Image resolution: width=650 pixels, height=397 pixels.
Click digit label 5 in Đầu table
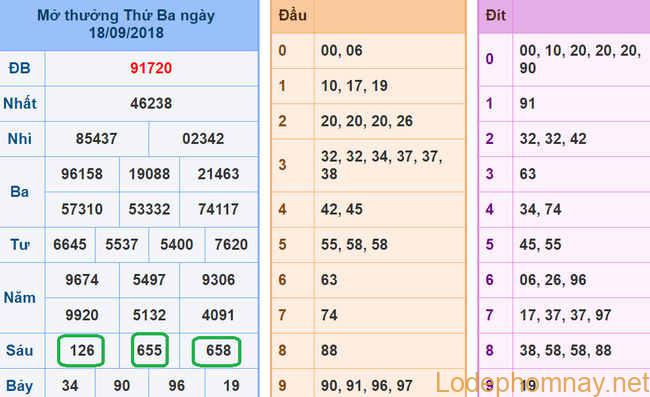pyautogui.click(x=282, y=244)
